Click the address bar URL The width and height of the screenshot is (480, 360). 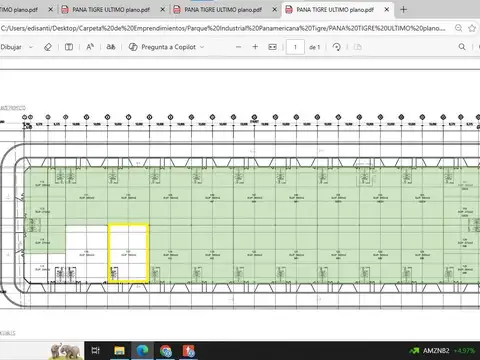223,28
